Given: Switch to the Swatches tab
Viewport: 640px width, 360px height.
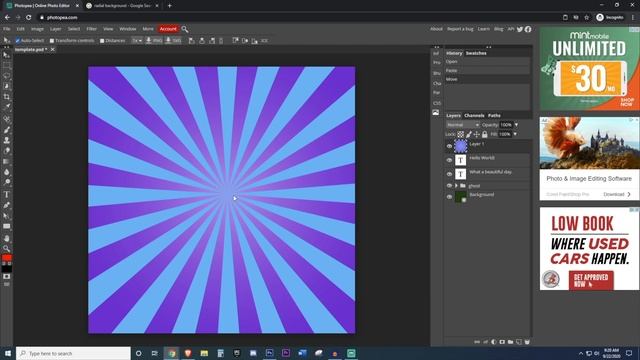Looking at the screenshot, I should 476,53.
